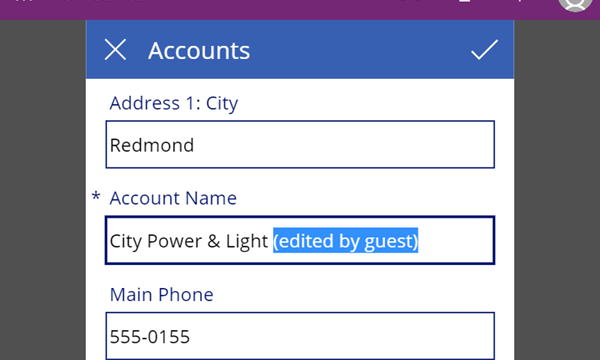
Task: Click the Address 1: City label
Action: tap(174, 103)
